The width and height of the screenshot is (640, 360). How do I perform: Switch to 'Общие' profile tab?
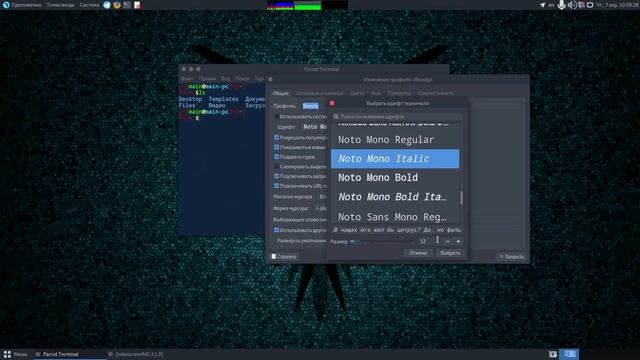[280, 93]
